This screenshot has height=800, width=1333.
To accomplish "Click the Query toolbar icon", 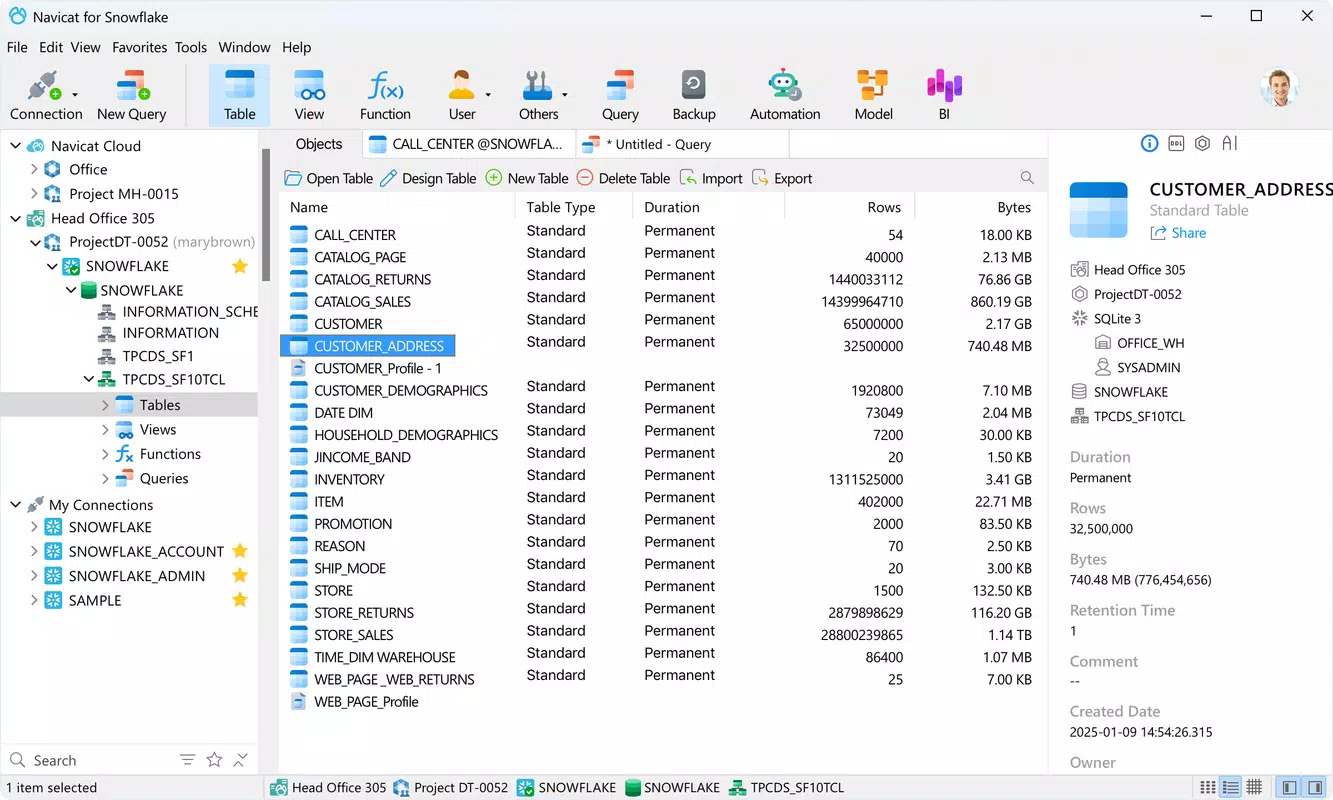I will point(620,95).
